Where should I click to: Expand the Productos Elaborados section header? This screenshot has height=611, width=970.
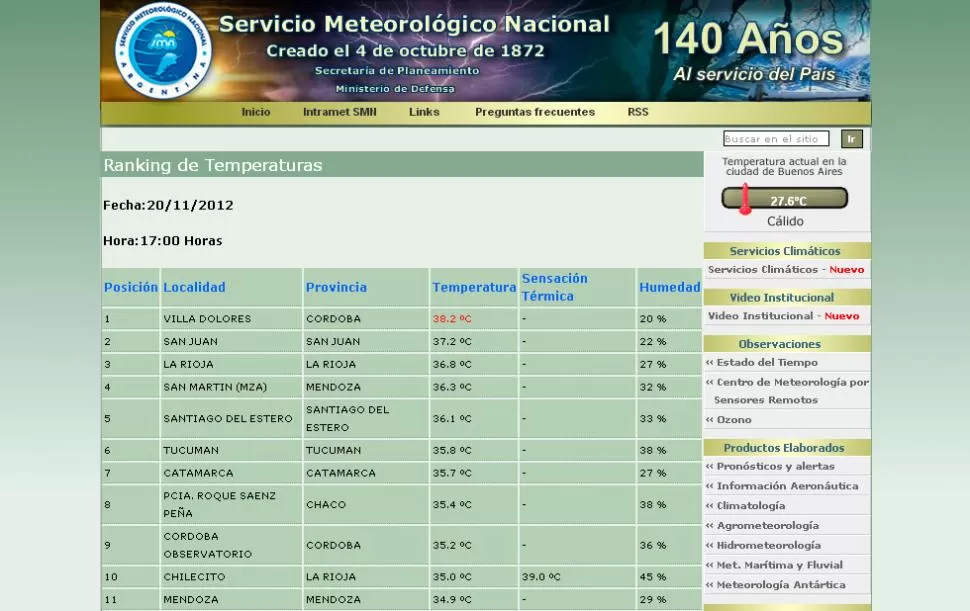[786, 447]
